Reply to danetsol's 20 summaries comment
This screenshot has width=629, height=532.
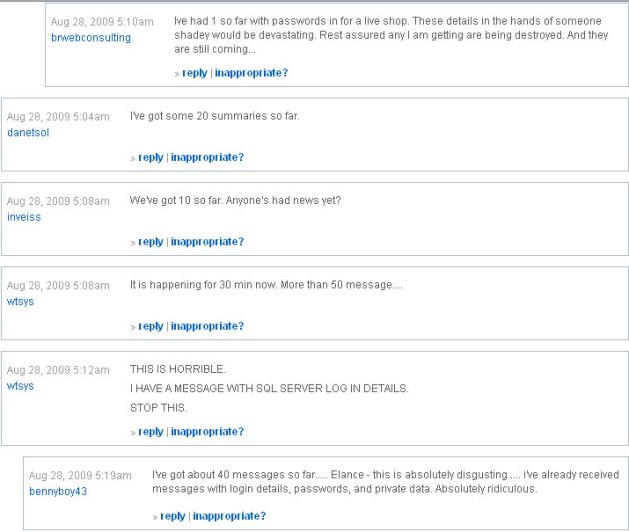coord(151,157)
